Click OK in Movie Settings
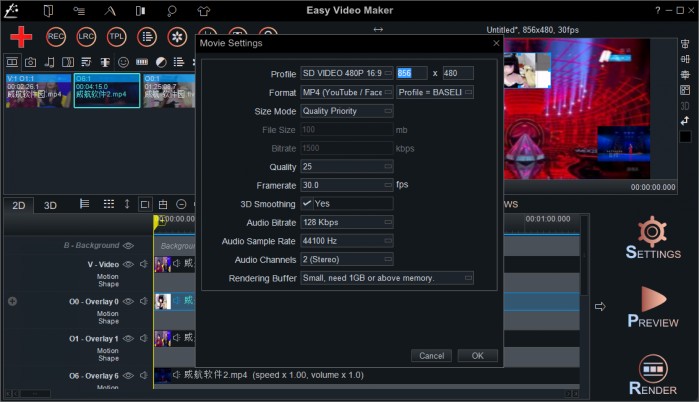699x402 pixels. point(477,356)
